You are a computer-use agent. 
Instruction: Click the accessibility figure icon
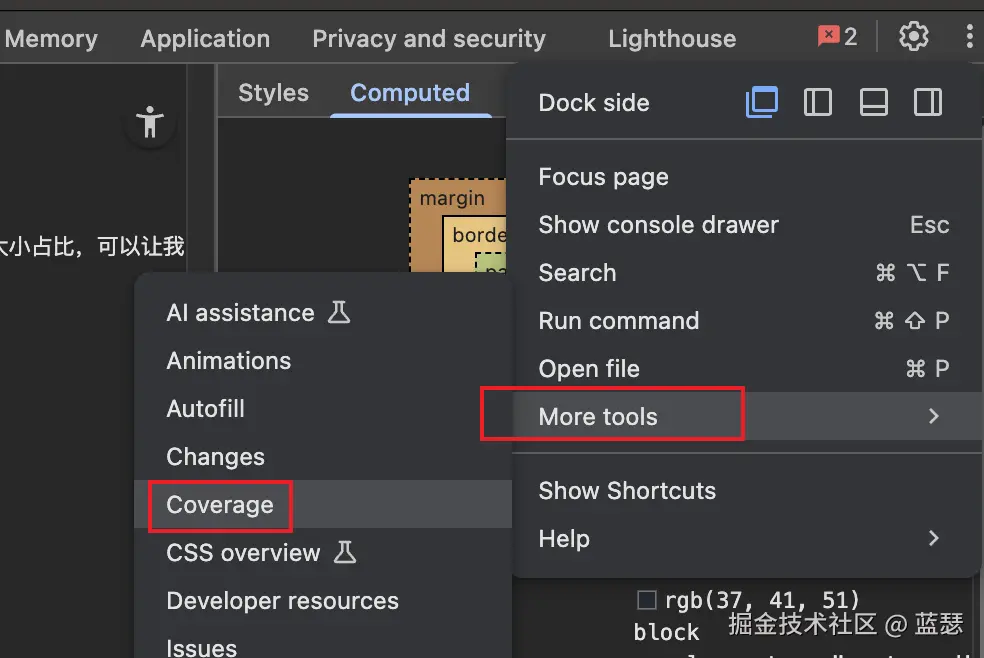pos(151,122)
